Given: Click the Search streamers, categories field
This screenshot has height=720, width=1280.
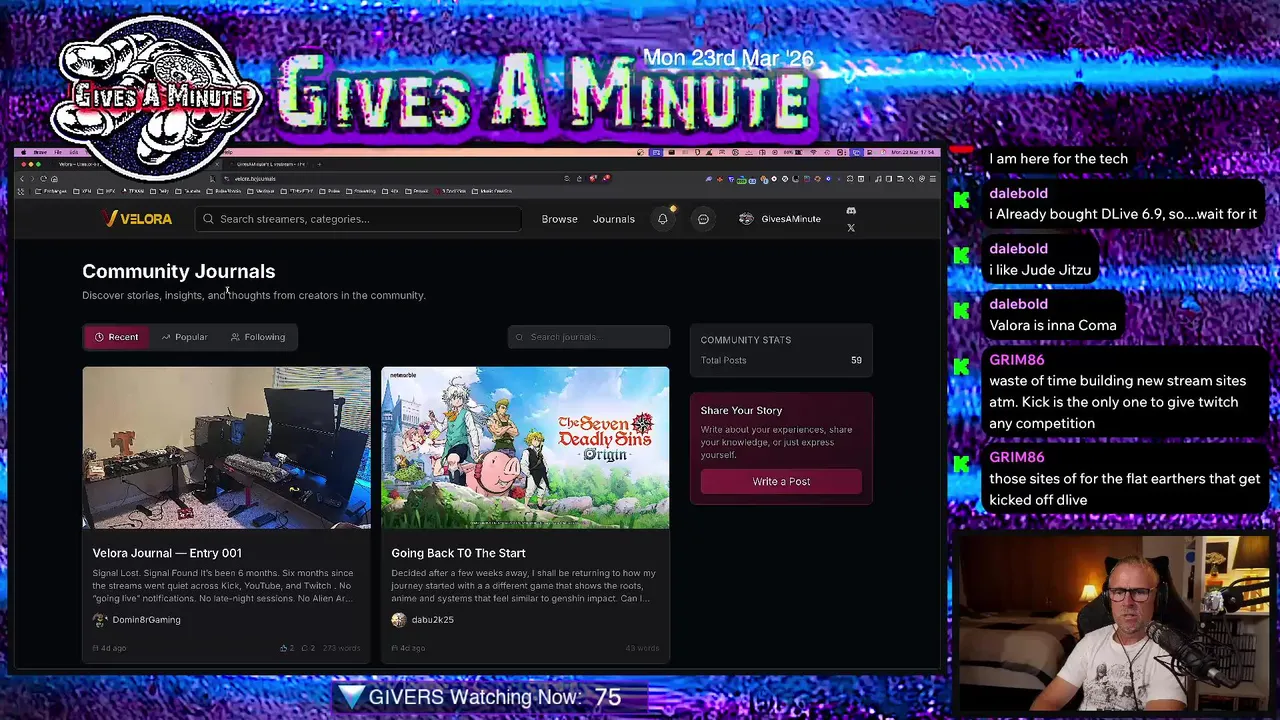Looking at the screenshot, I should click(358, 219).
